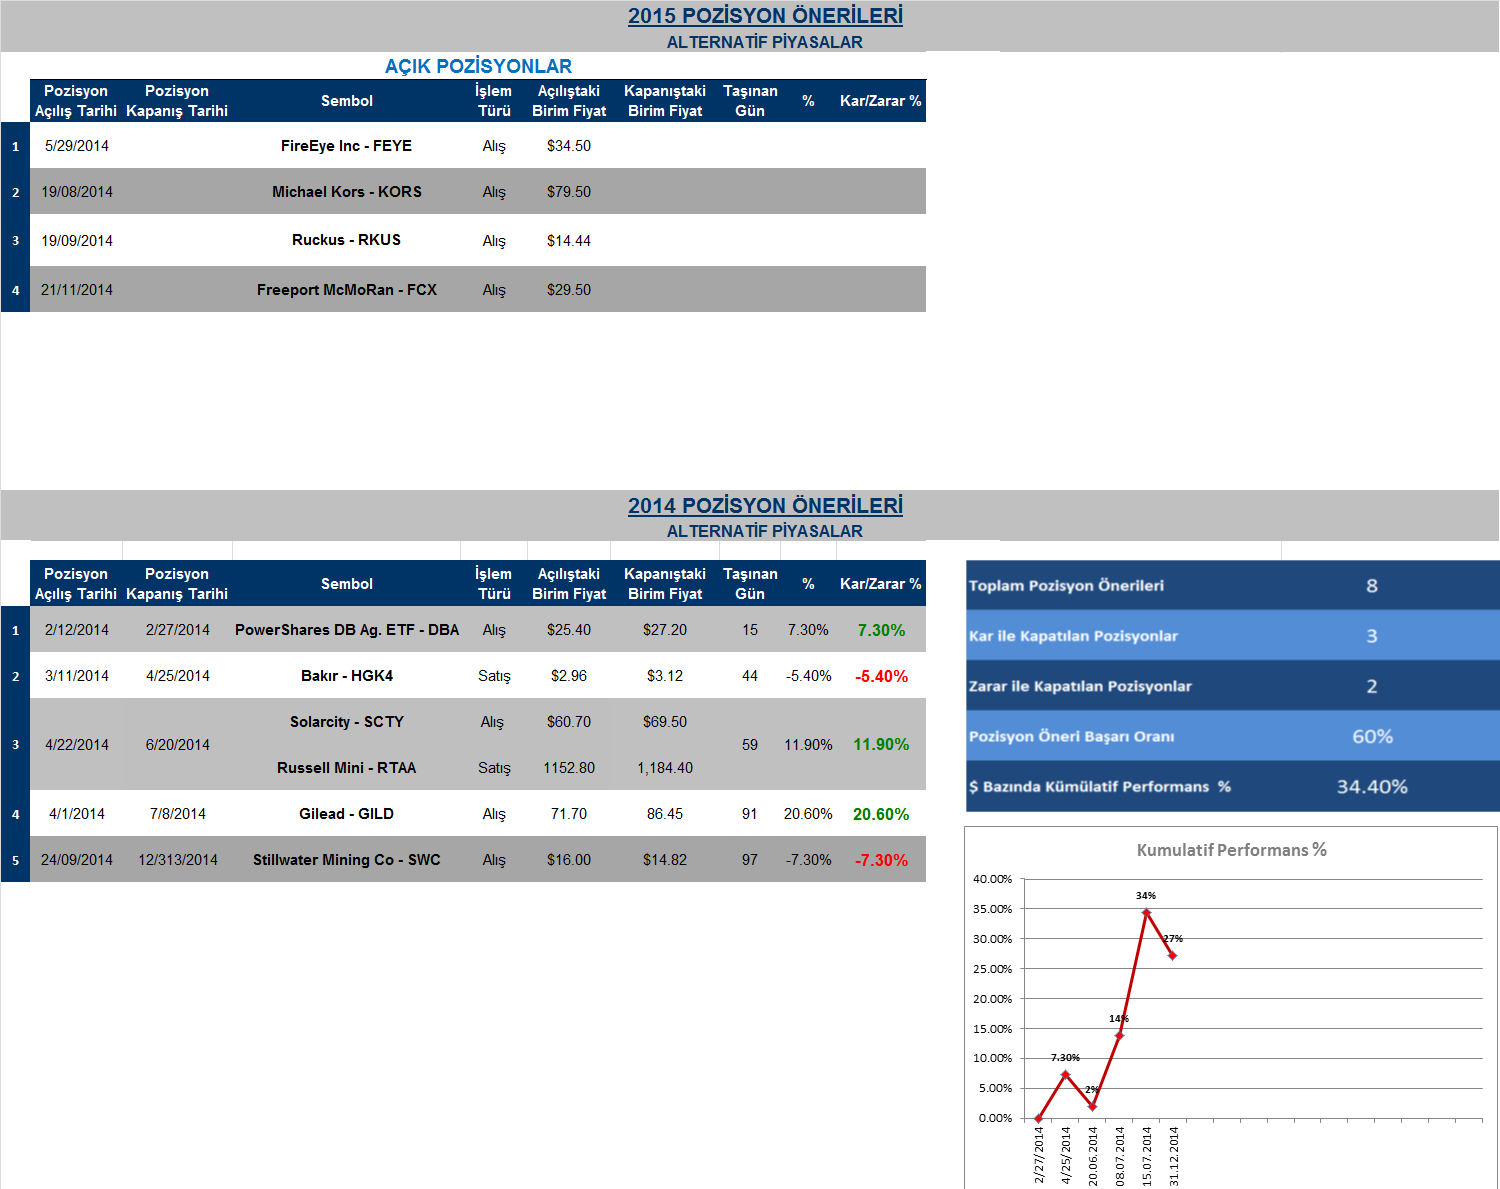Select the Freeport McMoRan - FCX cell
Viewport: 1500px width, 1189px height.
click(x=346, y=290)
